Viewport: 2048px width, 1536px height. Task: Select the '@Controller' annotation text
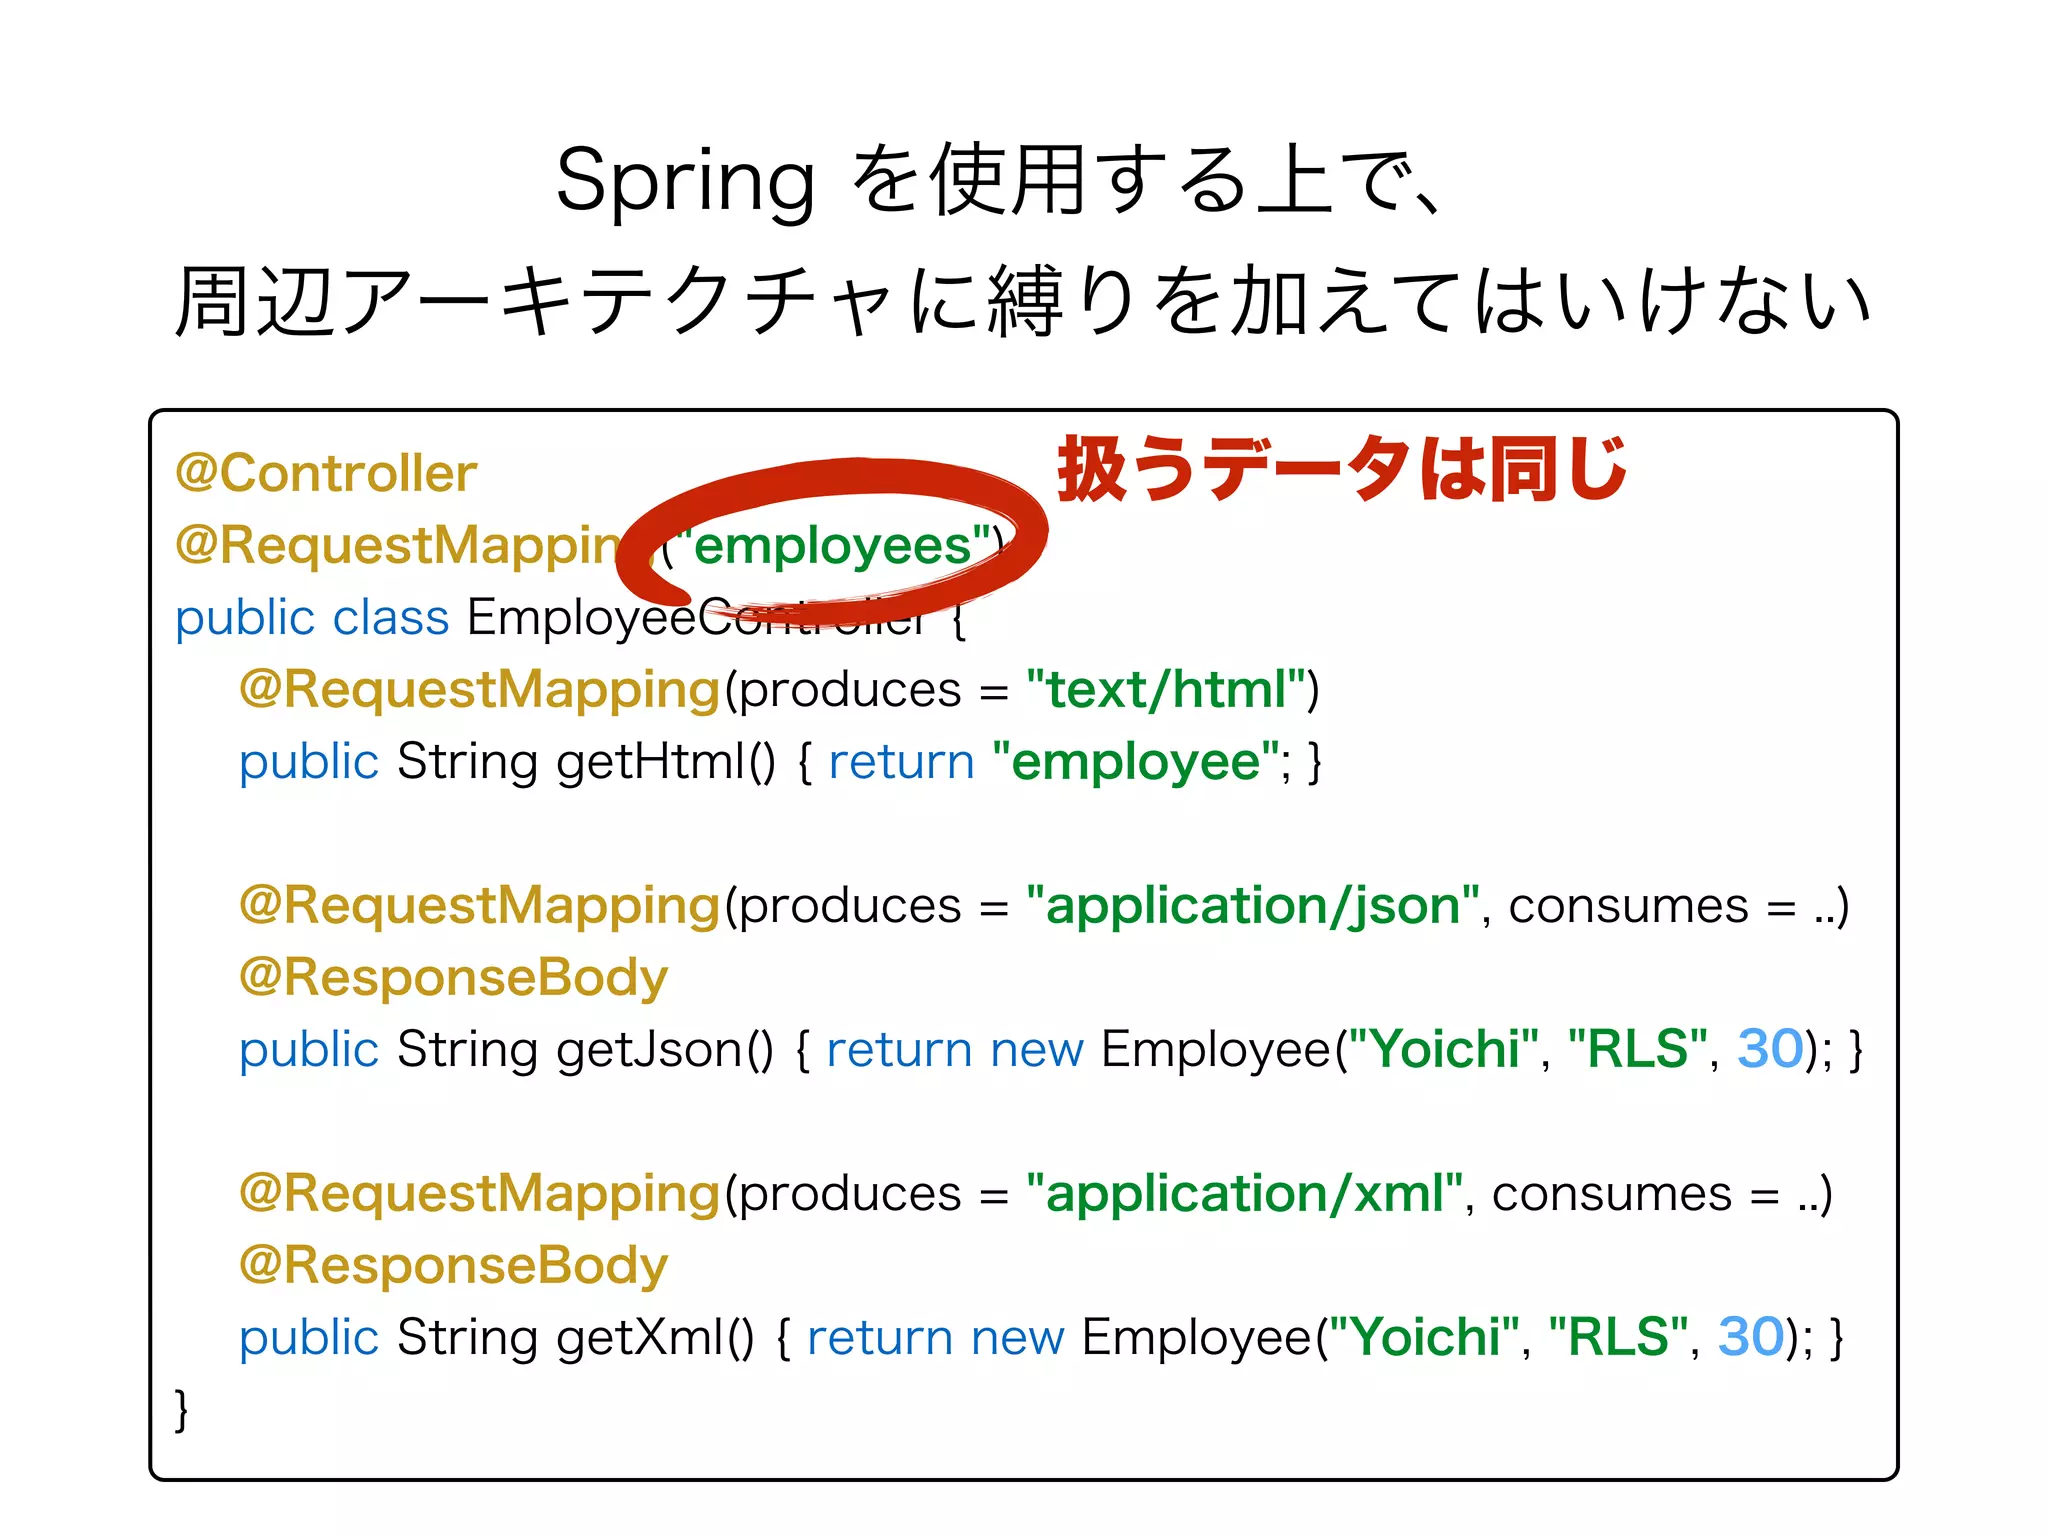pyautogui.click(x=326, y=473)
